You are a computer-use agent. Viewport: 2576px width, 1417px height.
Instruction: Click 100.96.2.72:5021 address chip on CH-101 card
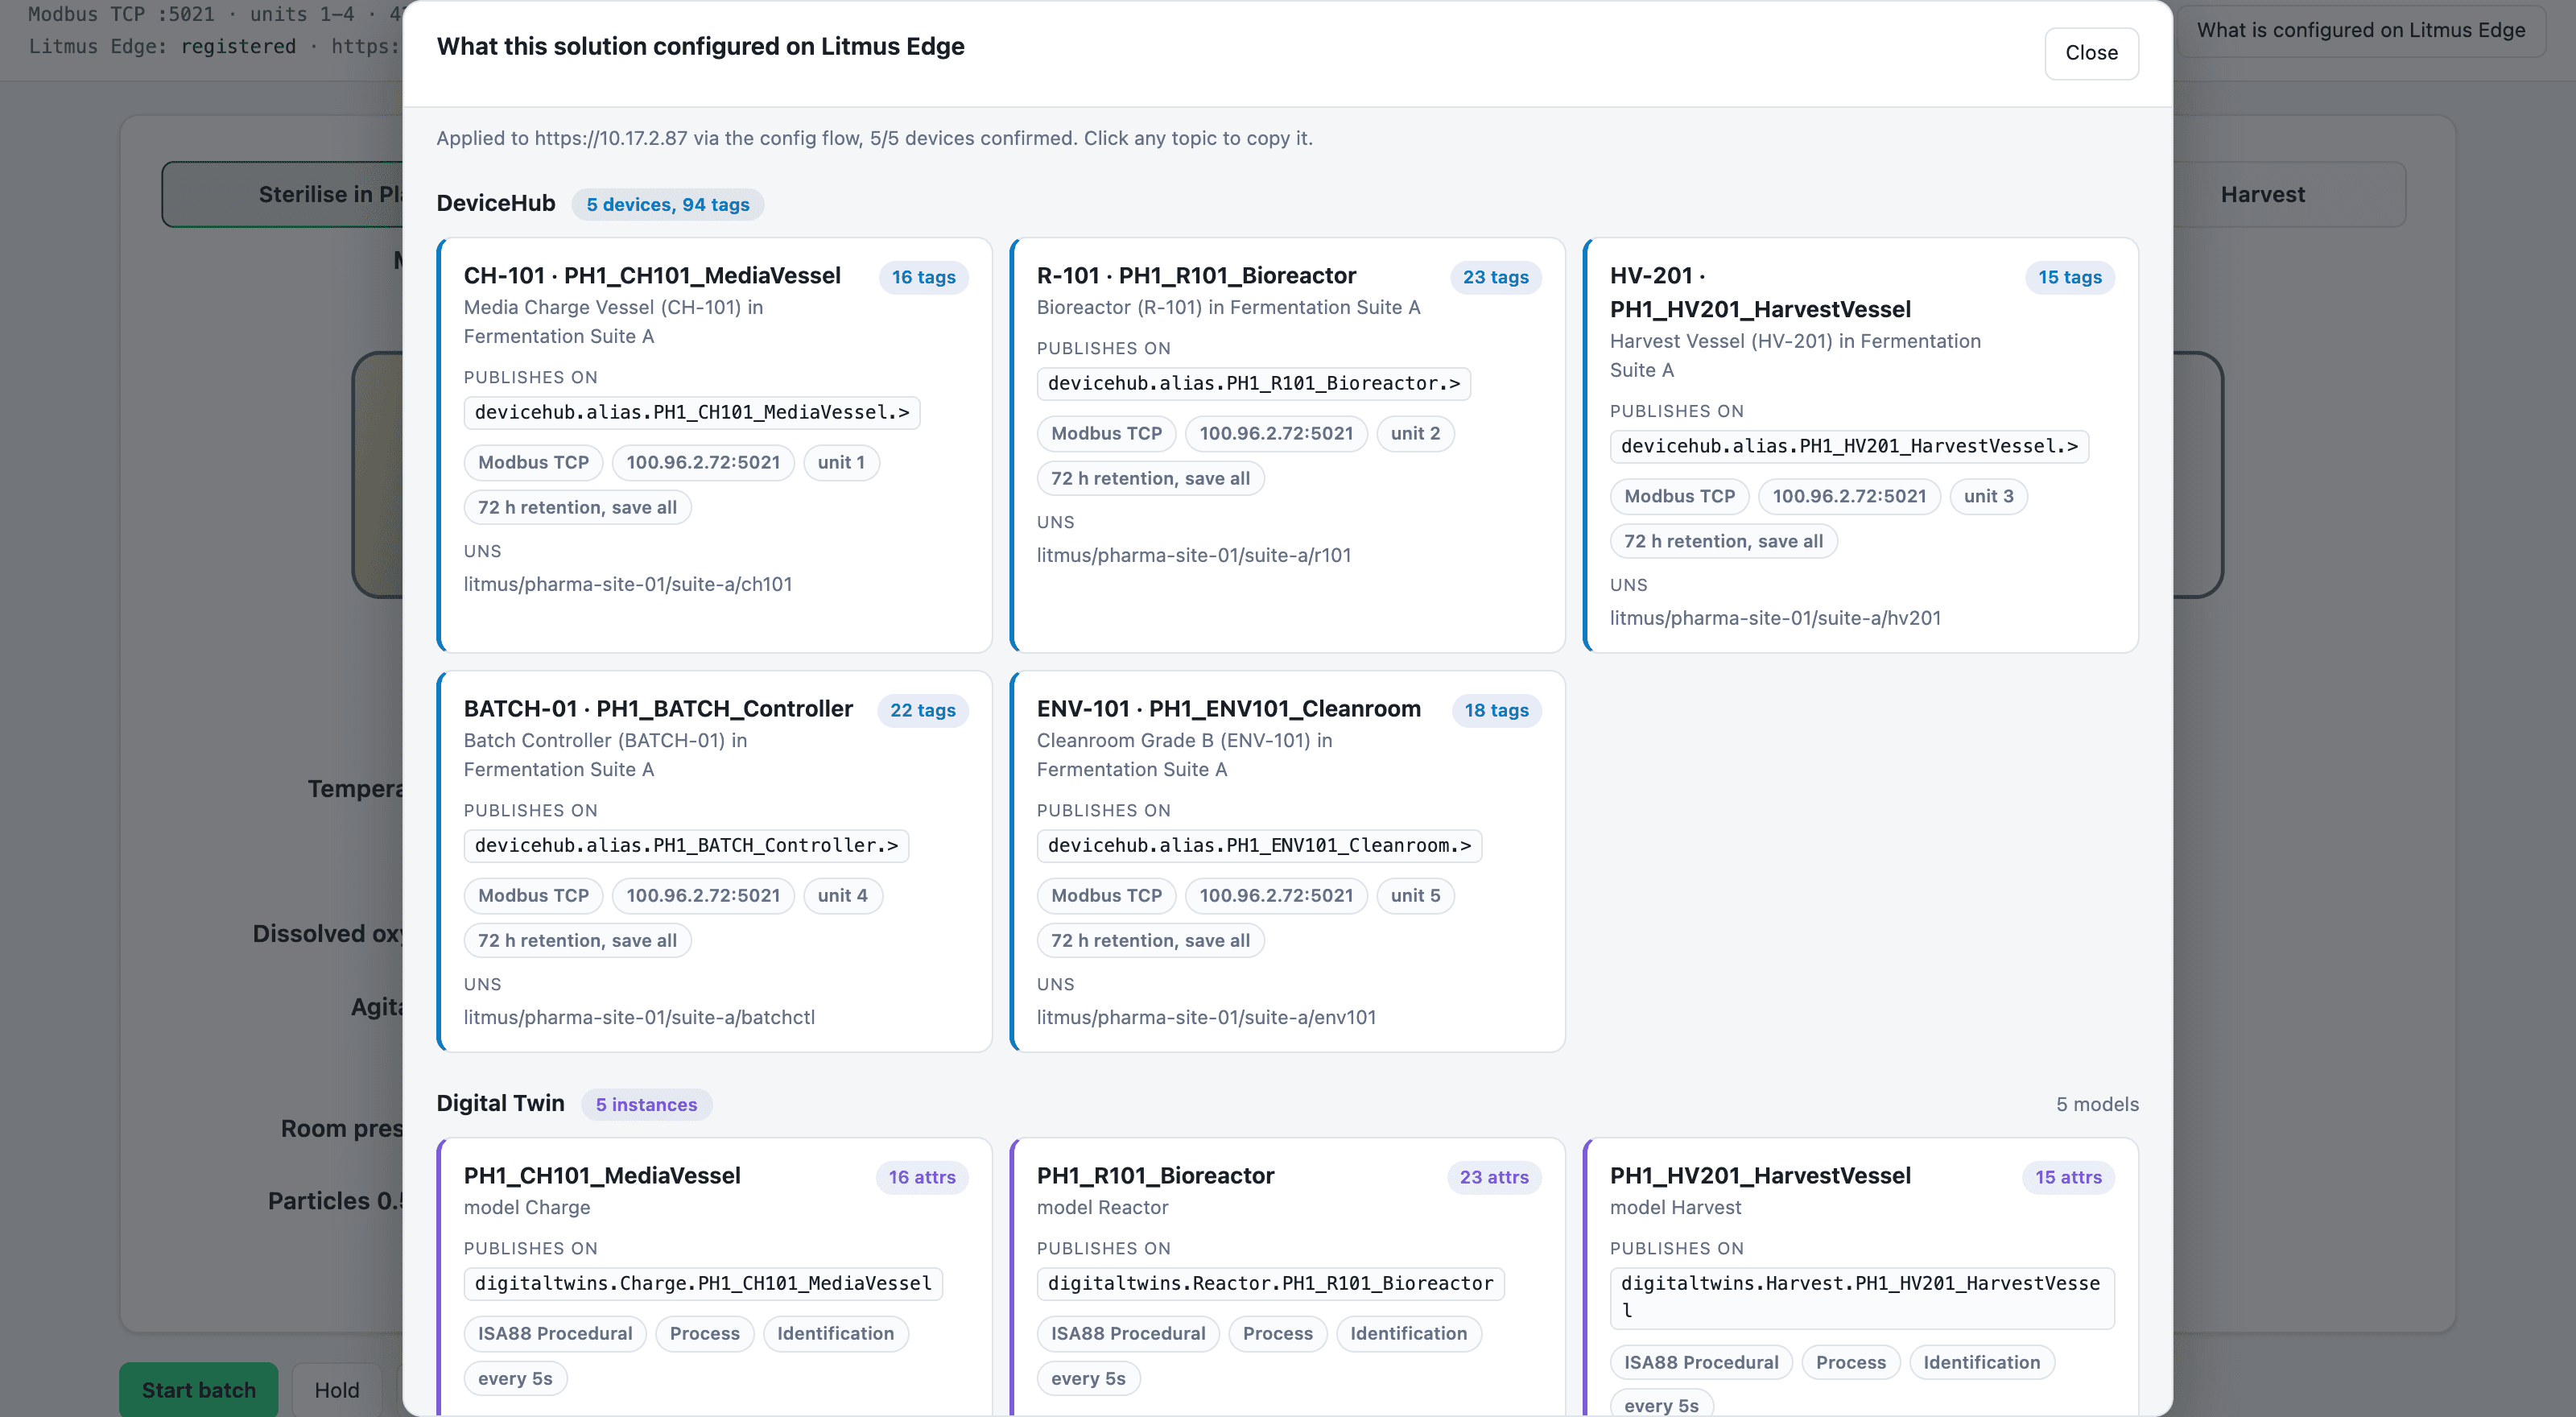[703, 462]
